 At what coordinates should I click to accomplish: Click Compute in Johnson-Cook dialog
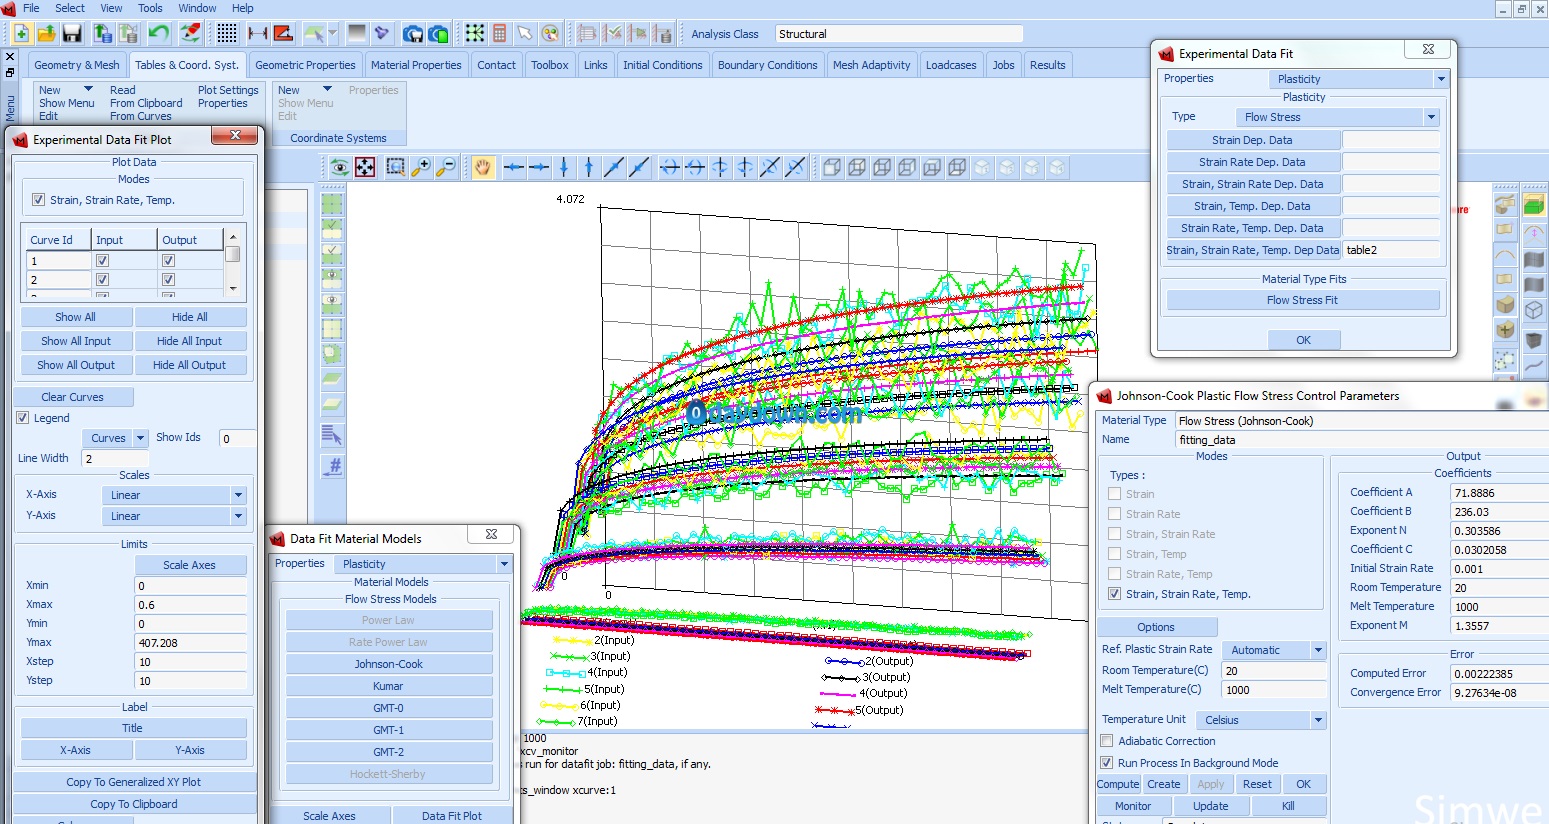click(1118, 784)
